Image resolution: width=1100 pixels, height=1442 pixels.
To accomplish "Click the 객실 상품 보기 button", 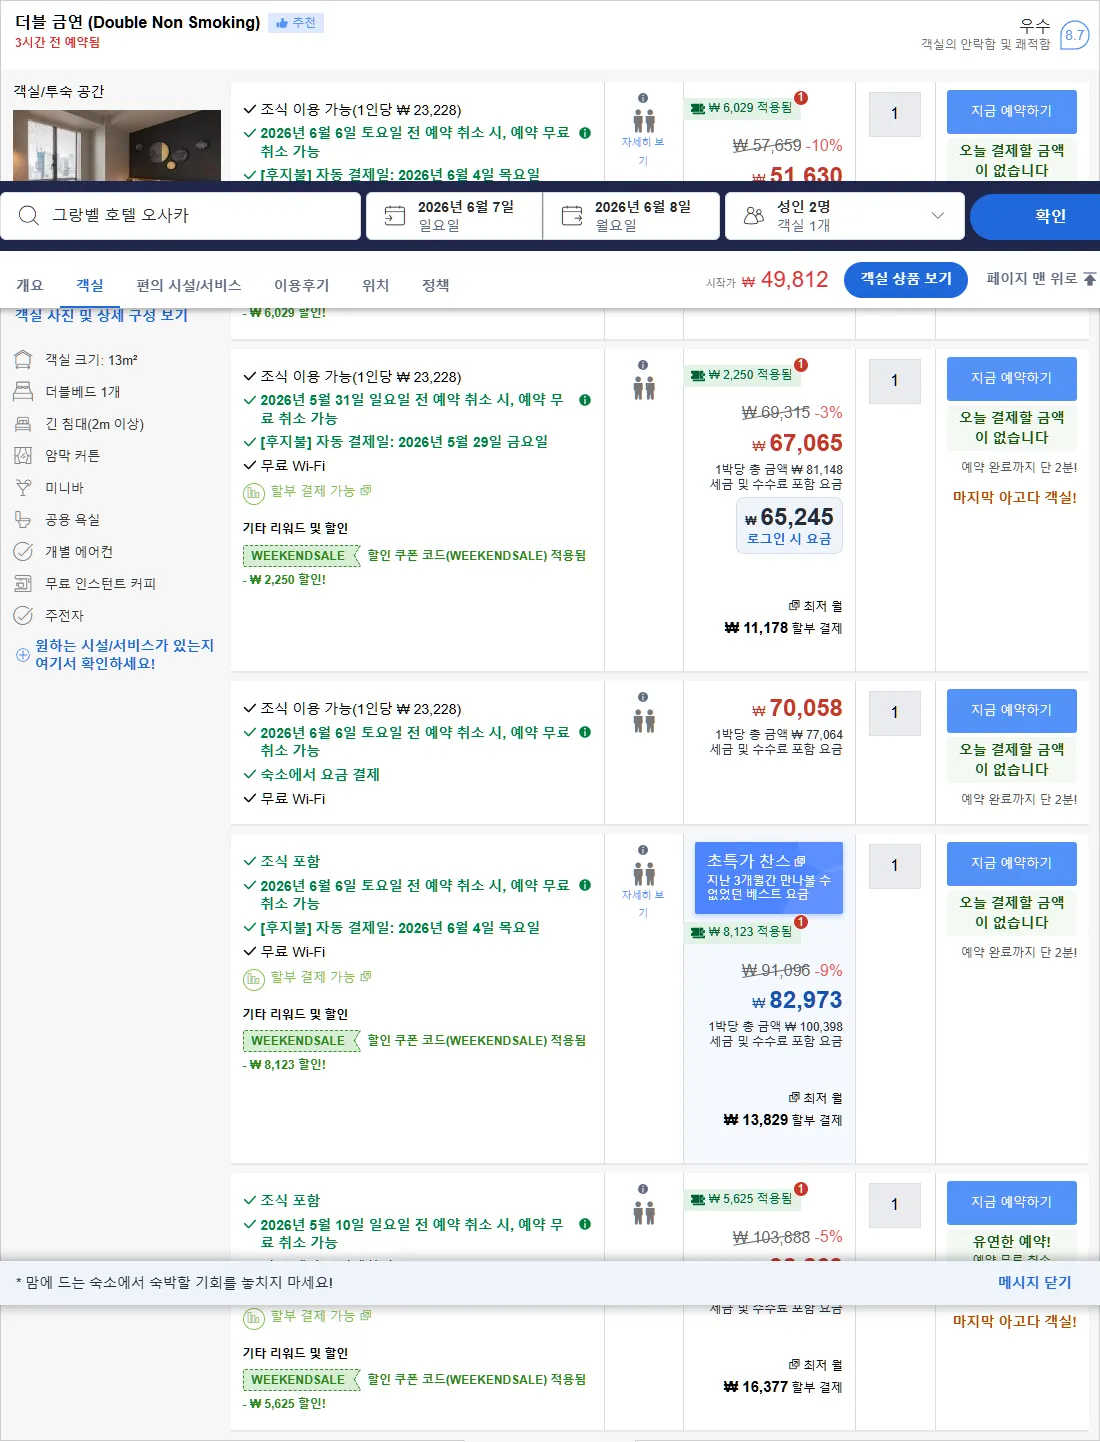I will (906, 279).
